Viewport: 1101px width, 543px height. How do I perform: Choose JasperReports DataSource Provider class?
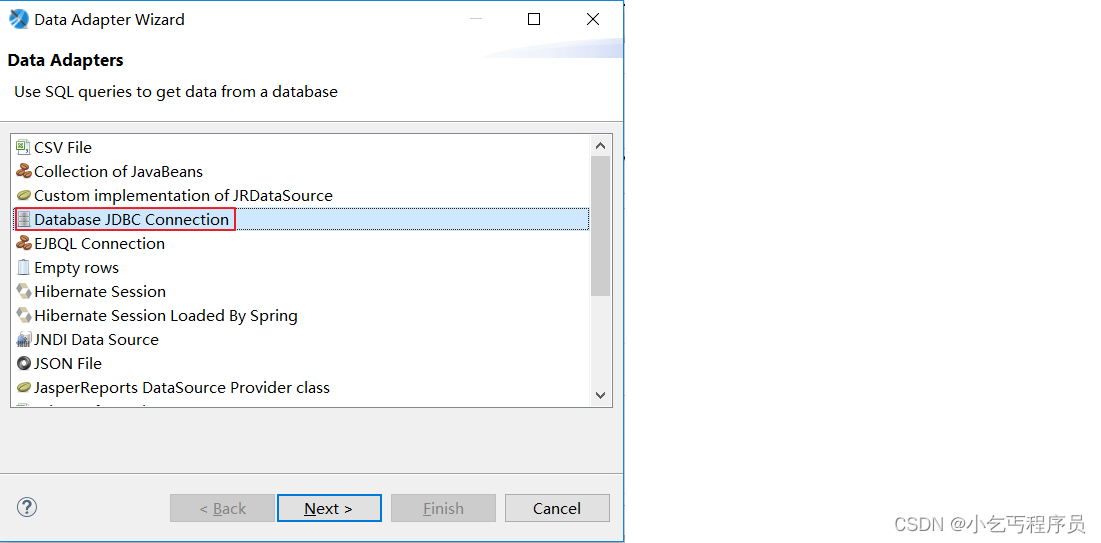tap(301, 388)
